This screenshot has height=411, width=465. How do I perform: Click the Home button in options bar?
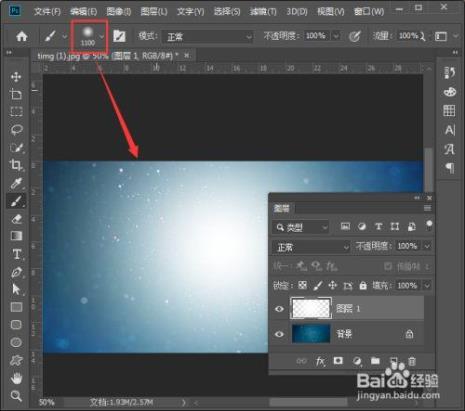22,36
